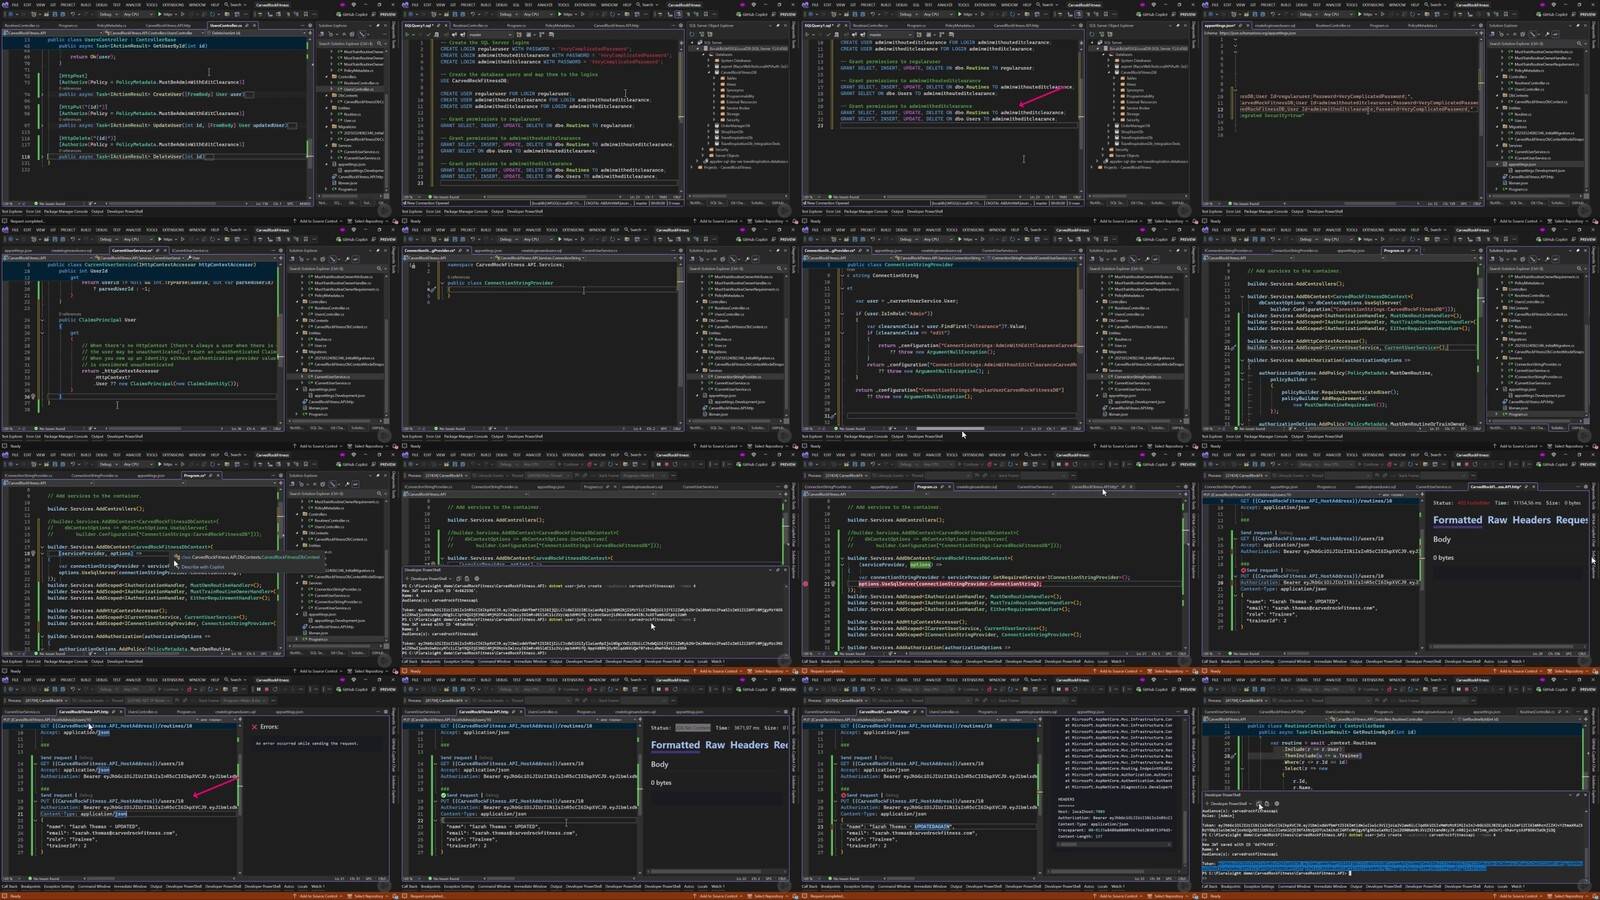Click the 204 status code badge in response pane
Viewport: 1600px width, 900px height.
pos(693,728)
